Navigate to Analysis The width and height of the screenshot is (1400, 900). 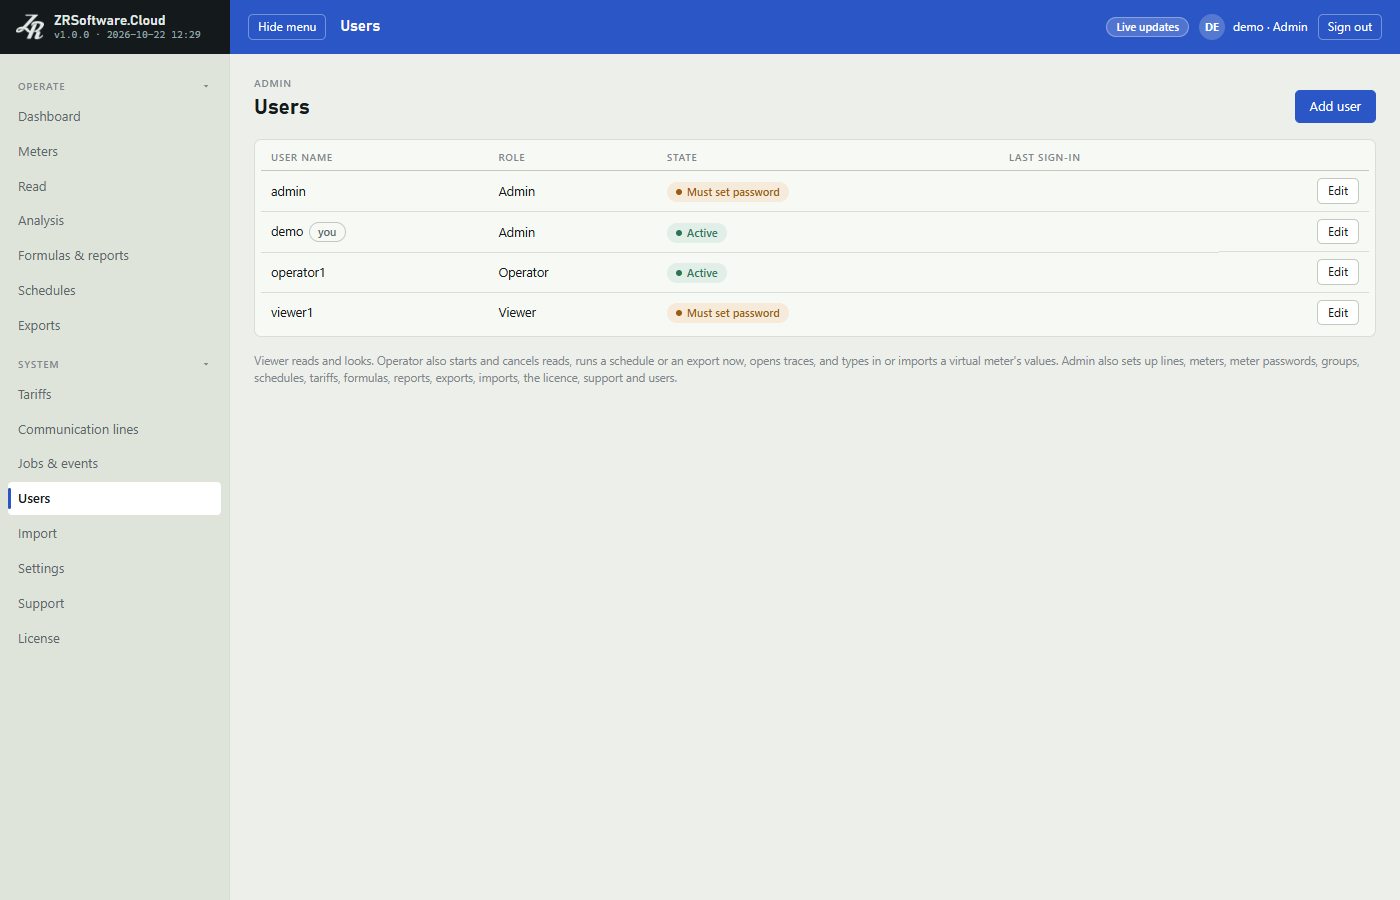114,221
